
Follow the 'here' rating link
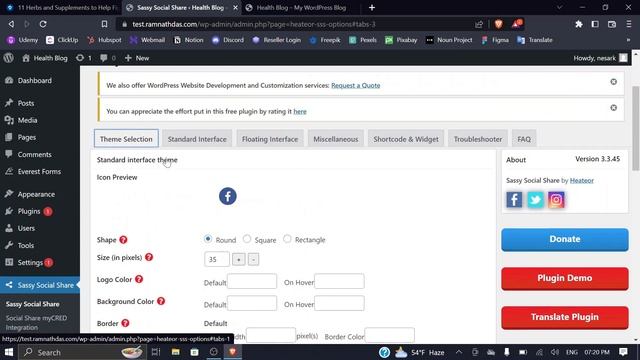coord(300,111)
